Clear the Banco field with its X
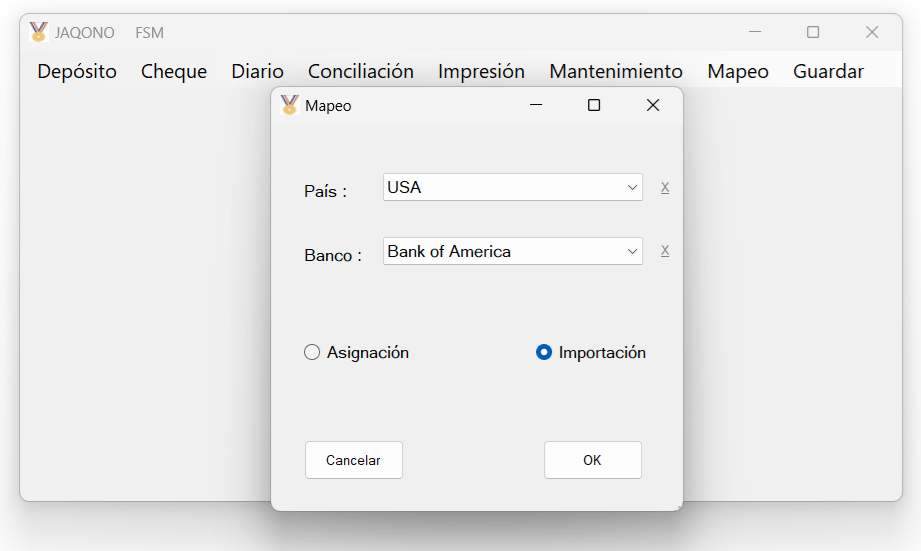This screenshot has width=921, height=551. (x=665, y=251)
